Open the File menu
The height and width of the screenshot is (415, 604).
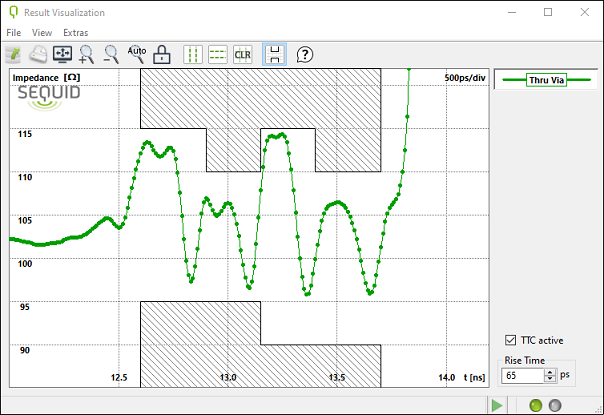(13, 33)
